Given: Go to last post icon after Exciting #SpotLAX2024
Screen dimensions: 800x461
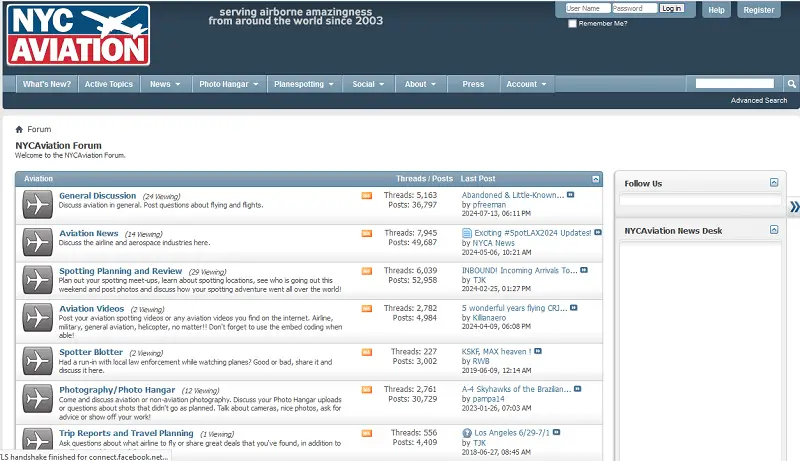Looking at the screenshot, I should pos(597,233).
